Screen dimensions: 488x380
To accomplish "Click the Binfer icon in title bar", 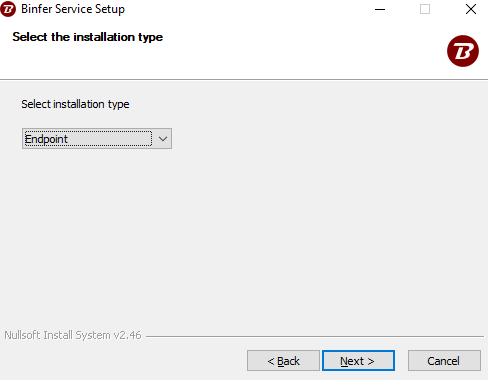I will (8, 9).
